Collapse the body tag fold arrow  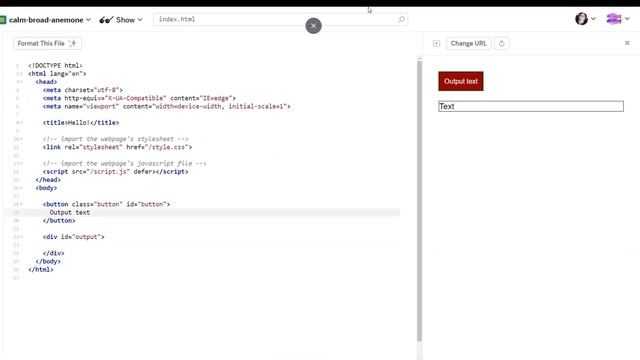click(21, 188)
